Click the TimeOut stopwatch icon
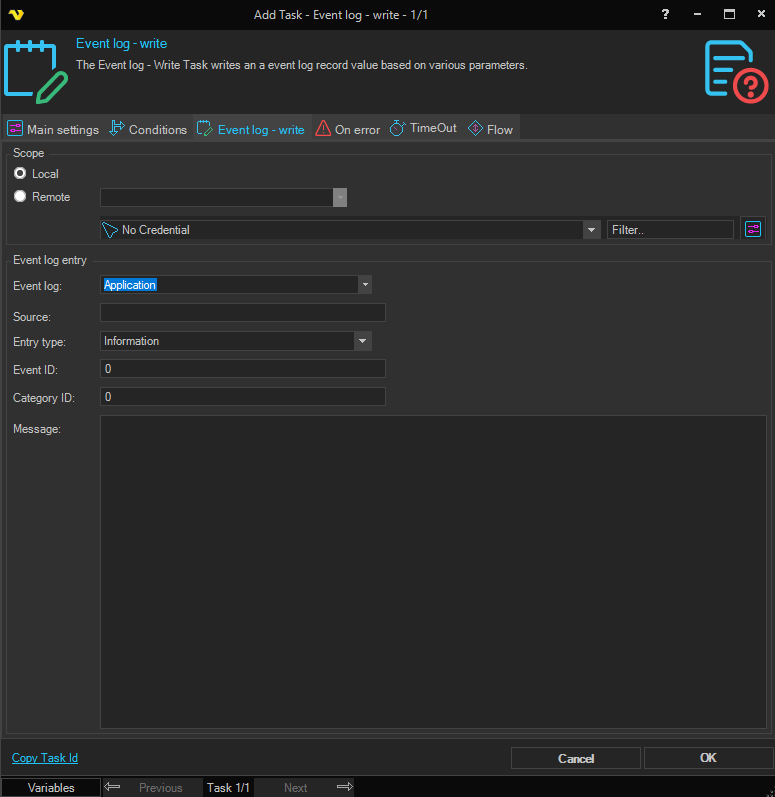Viewport: 775px width, 797px height. (x=397, y=129)
